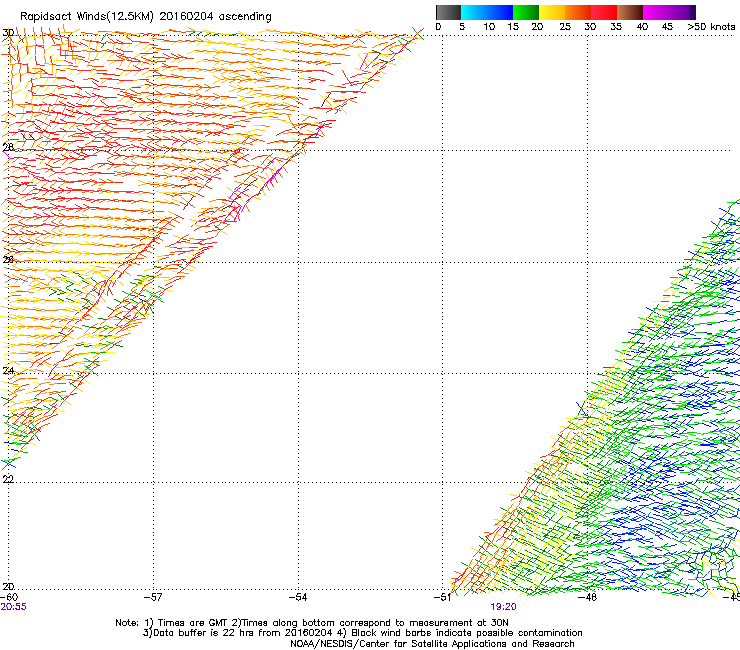Click the orange 25-30 knots legend color
Image resolution: width=740 pixels, height=650 pixels.
pyautogui.click(x=578, y=12)
